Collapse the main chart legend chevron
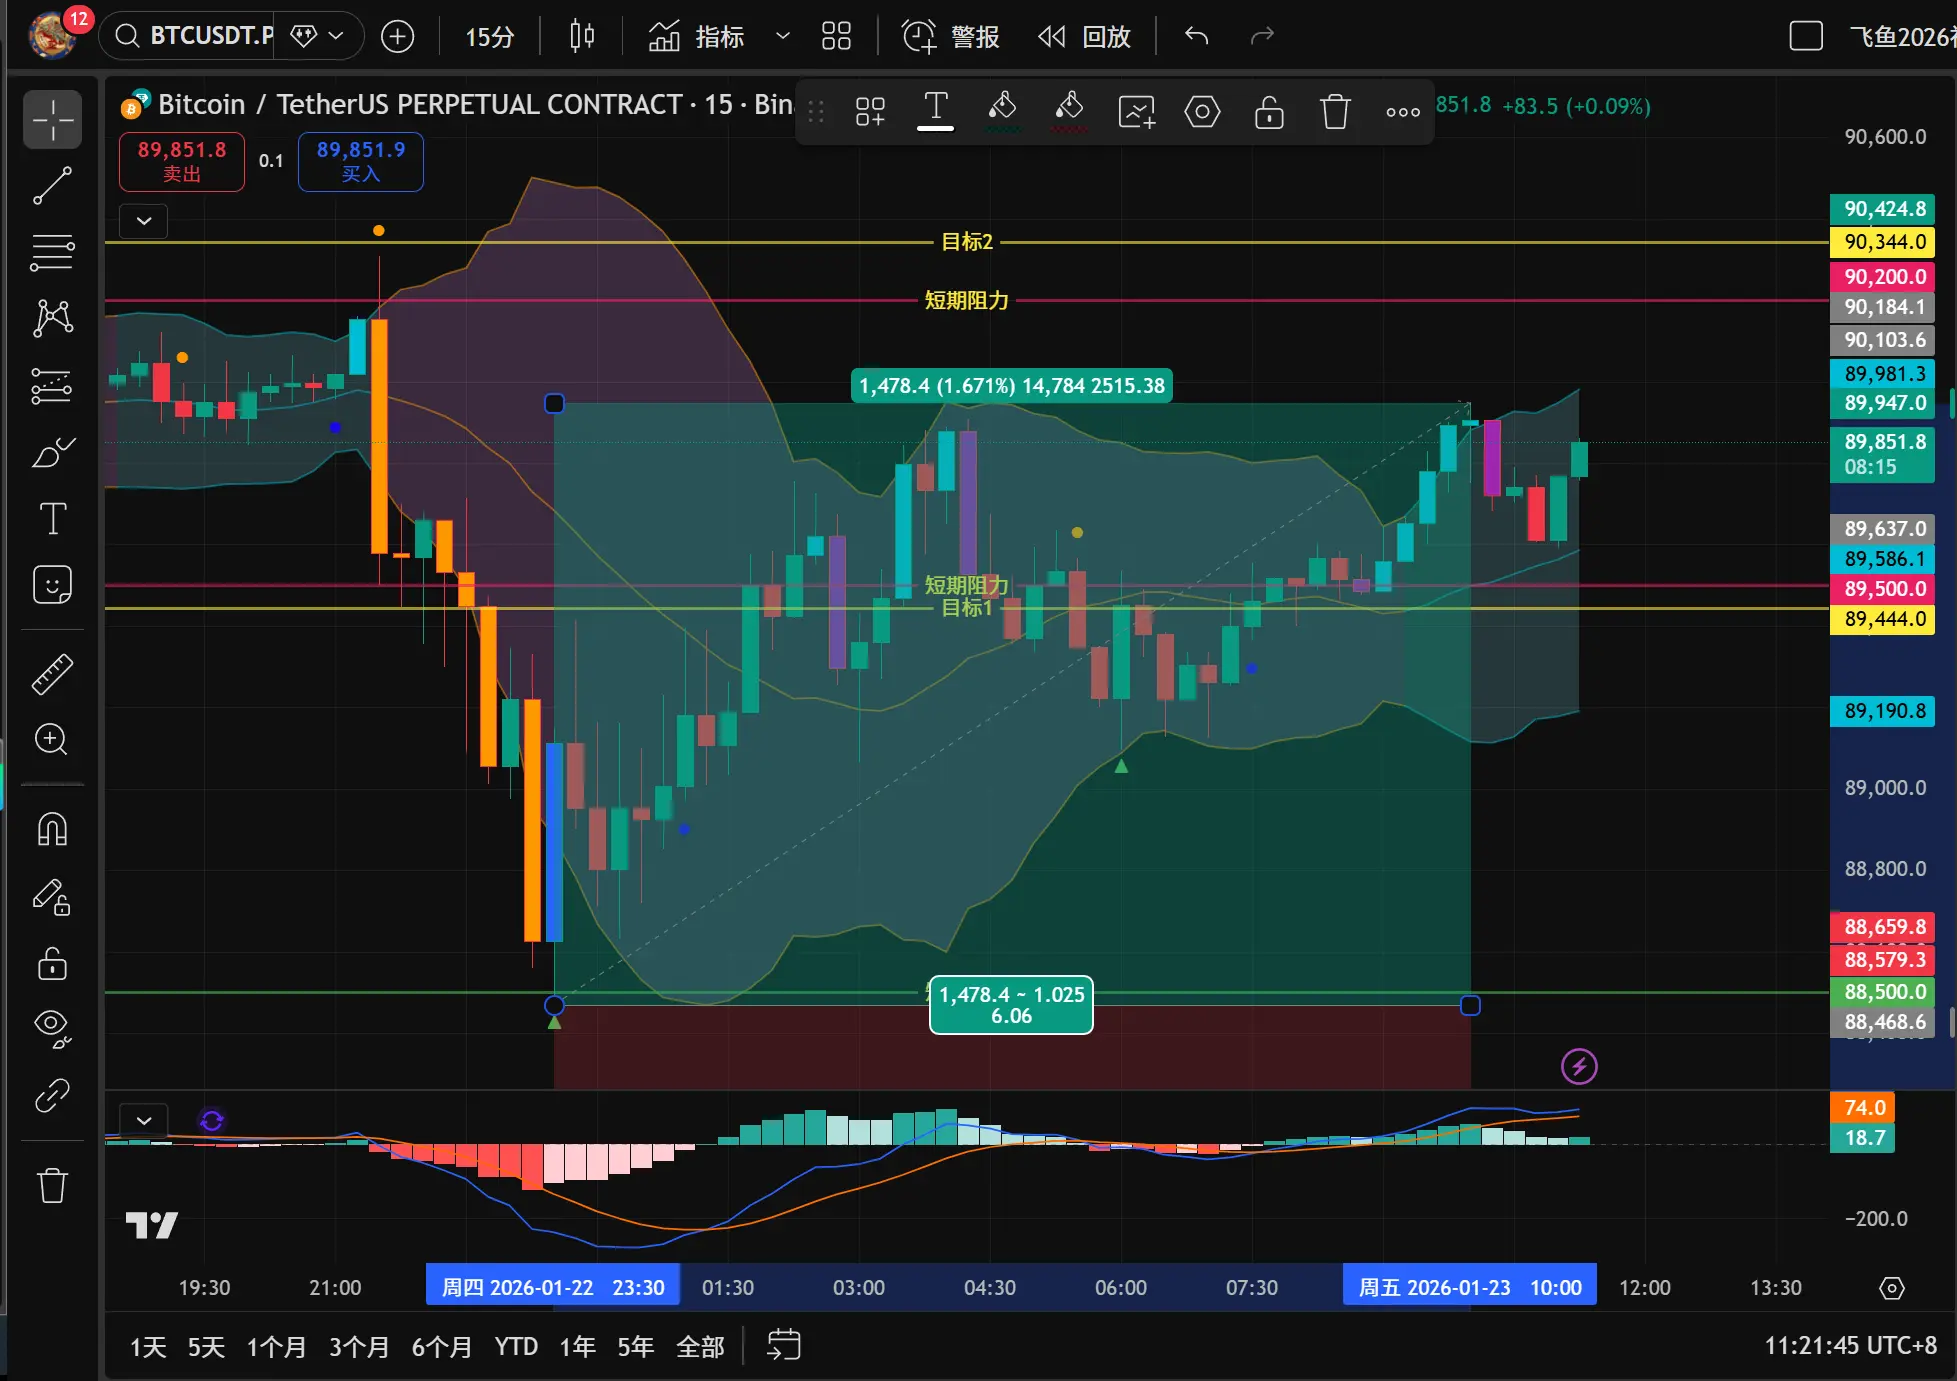The height and width of the screenshot is (1381, 1957). click(144, 221)
